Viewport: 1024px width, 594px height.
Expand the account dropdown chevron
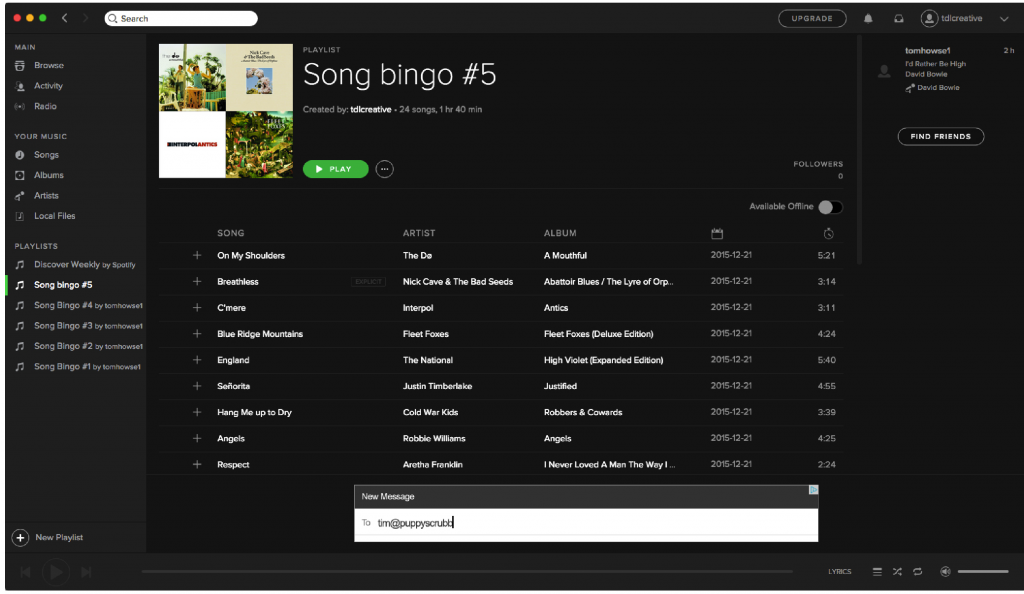click(1004, 19)
